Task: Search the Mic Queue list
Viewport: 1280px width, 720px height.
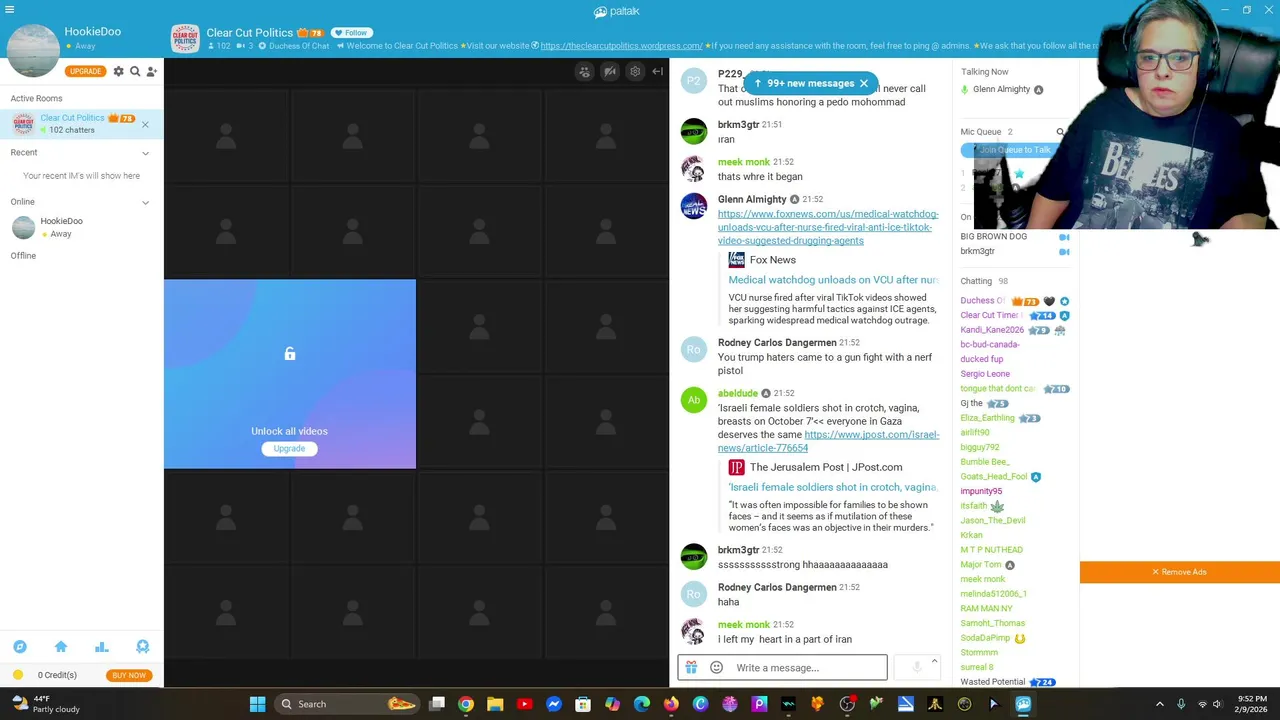Action: (1061, 132)
